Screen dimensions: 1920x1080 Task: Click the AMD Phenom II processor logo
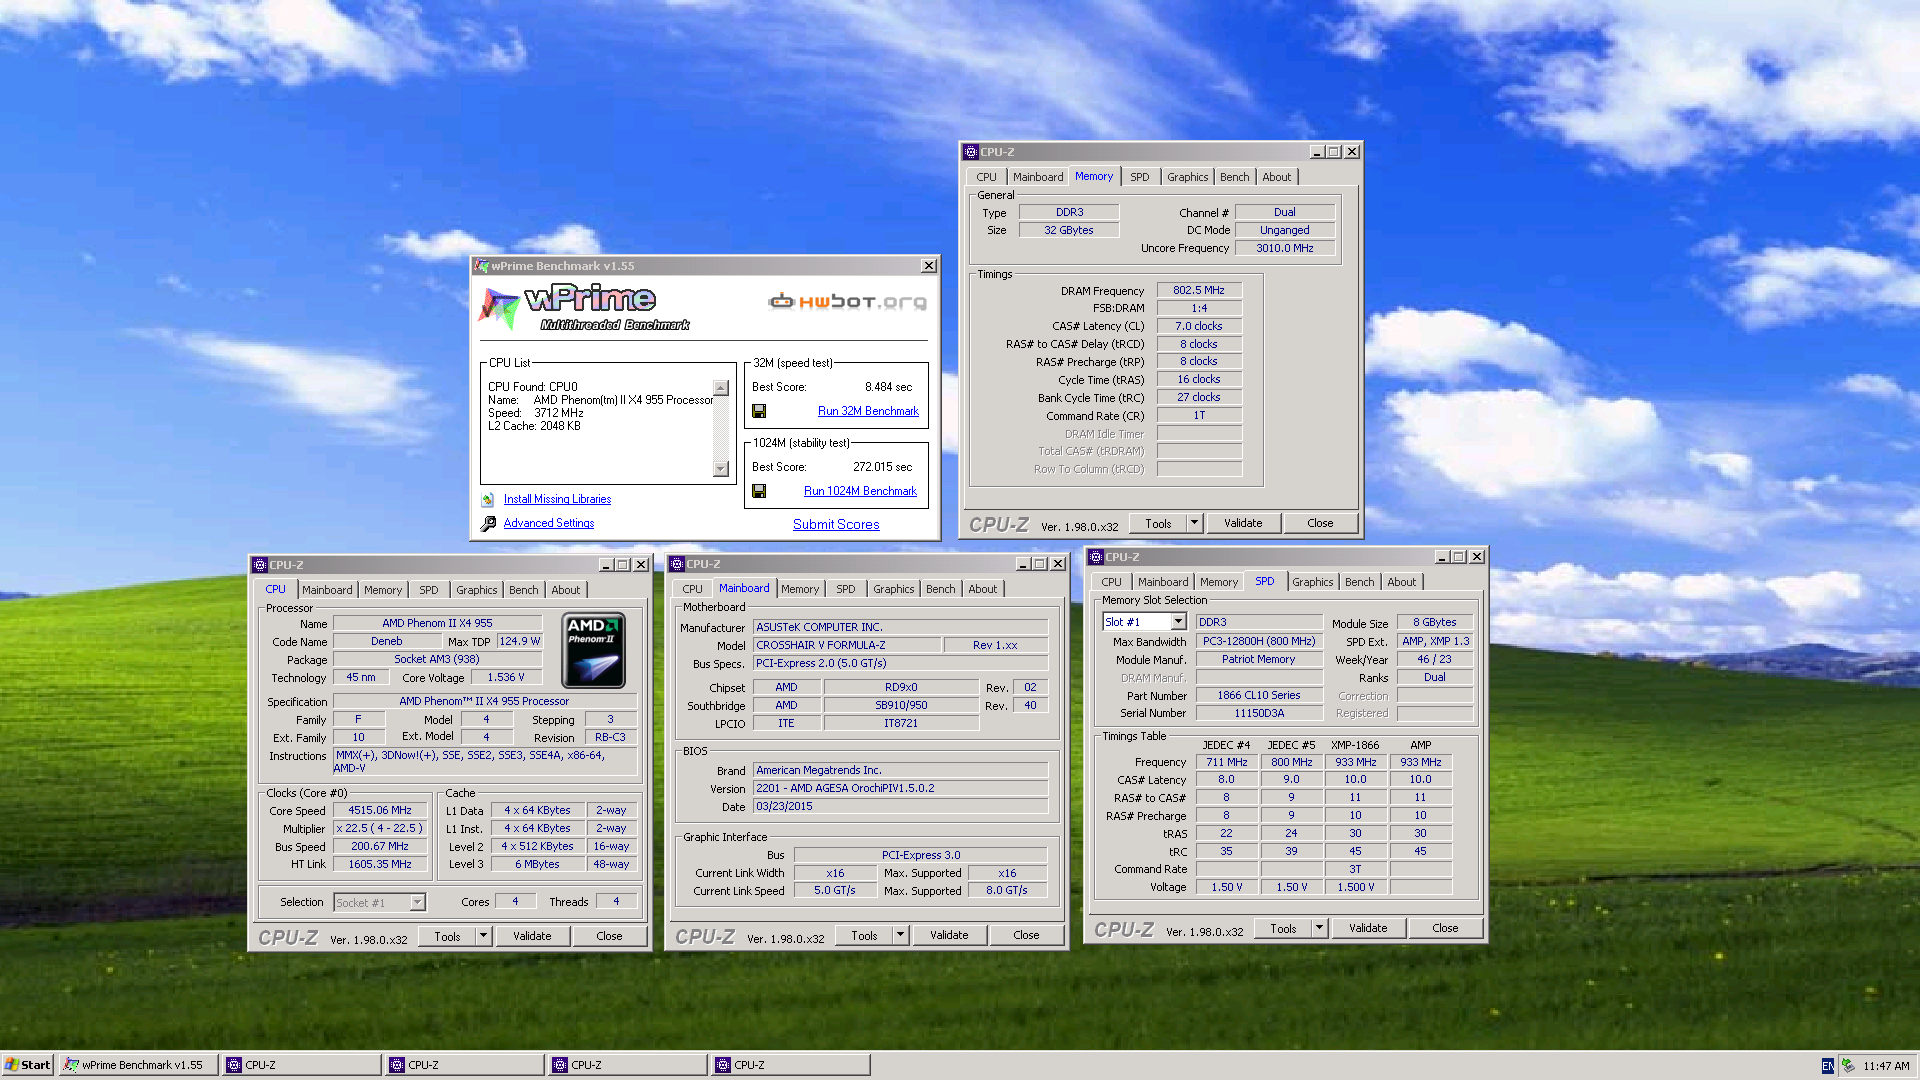tap(594, 650)
